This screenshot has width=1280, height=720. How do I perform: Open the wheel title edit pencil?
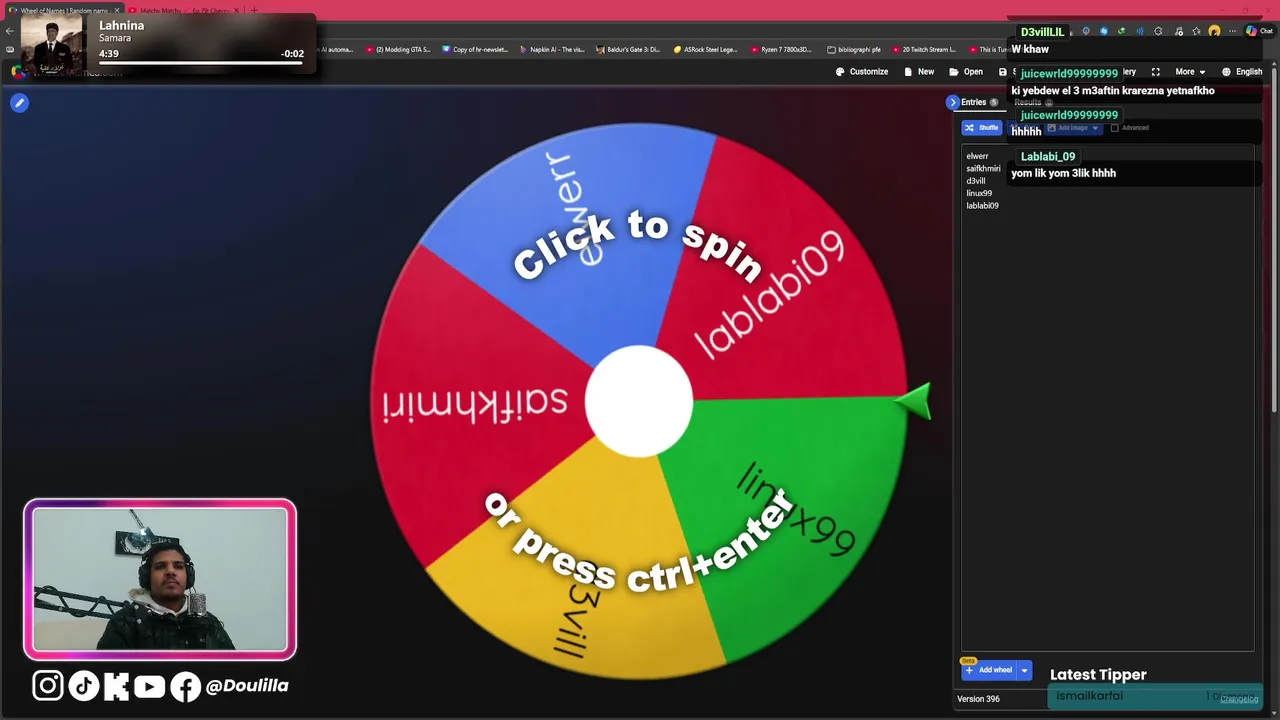19,102
